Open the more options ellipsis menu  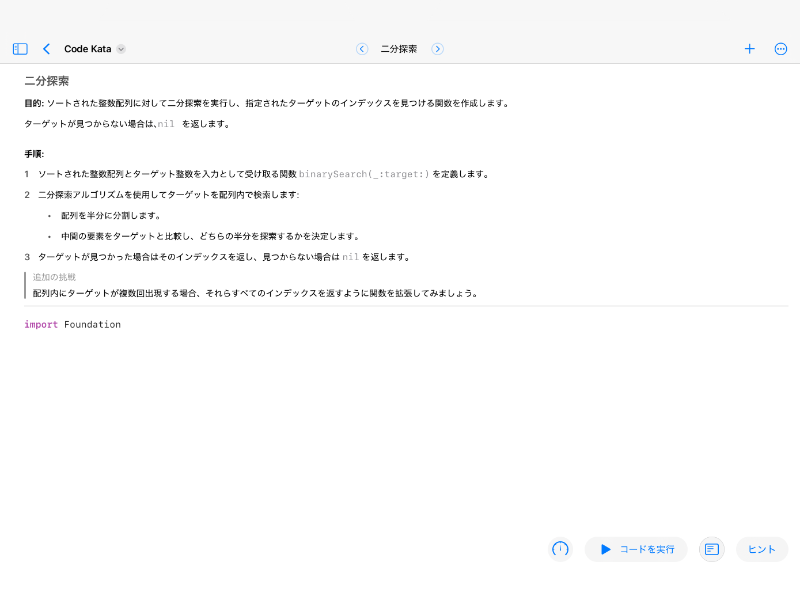[x=781, y=48]
